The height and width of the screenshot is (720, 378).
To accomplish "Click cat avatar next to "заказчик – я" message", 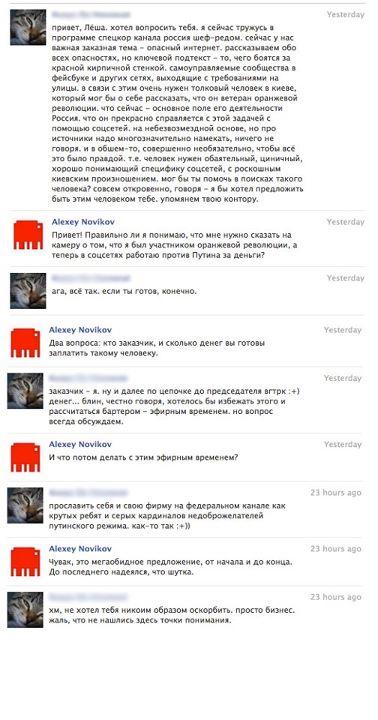I will (x=25, y=391).
